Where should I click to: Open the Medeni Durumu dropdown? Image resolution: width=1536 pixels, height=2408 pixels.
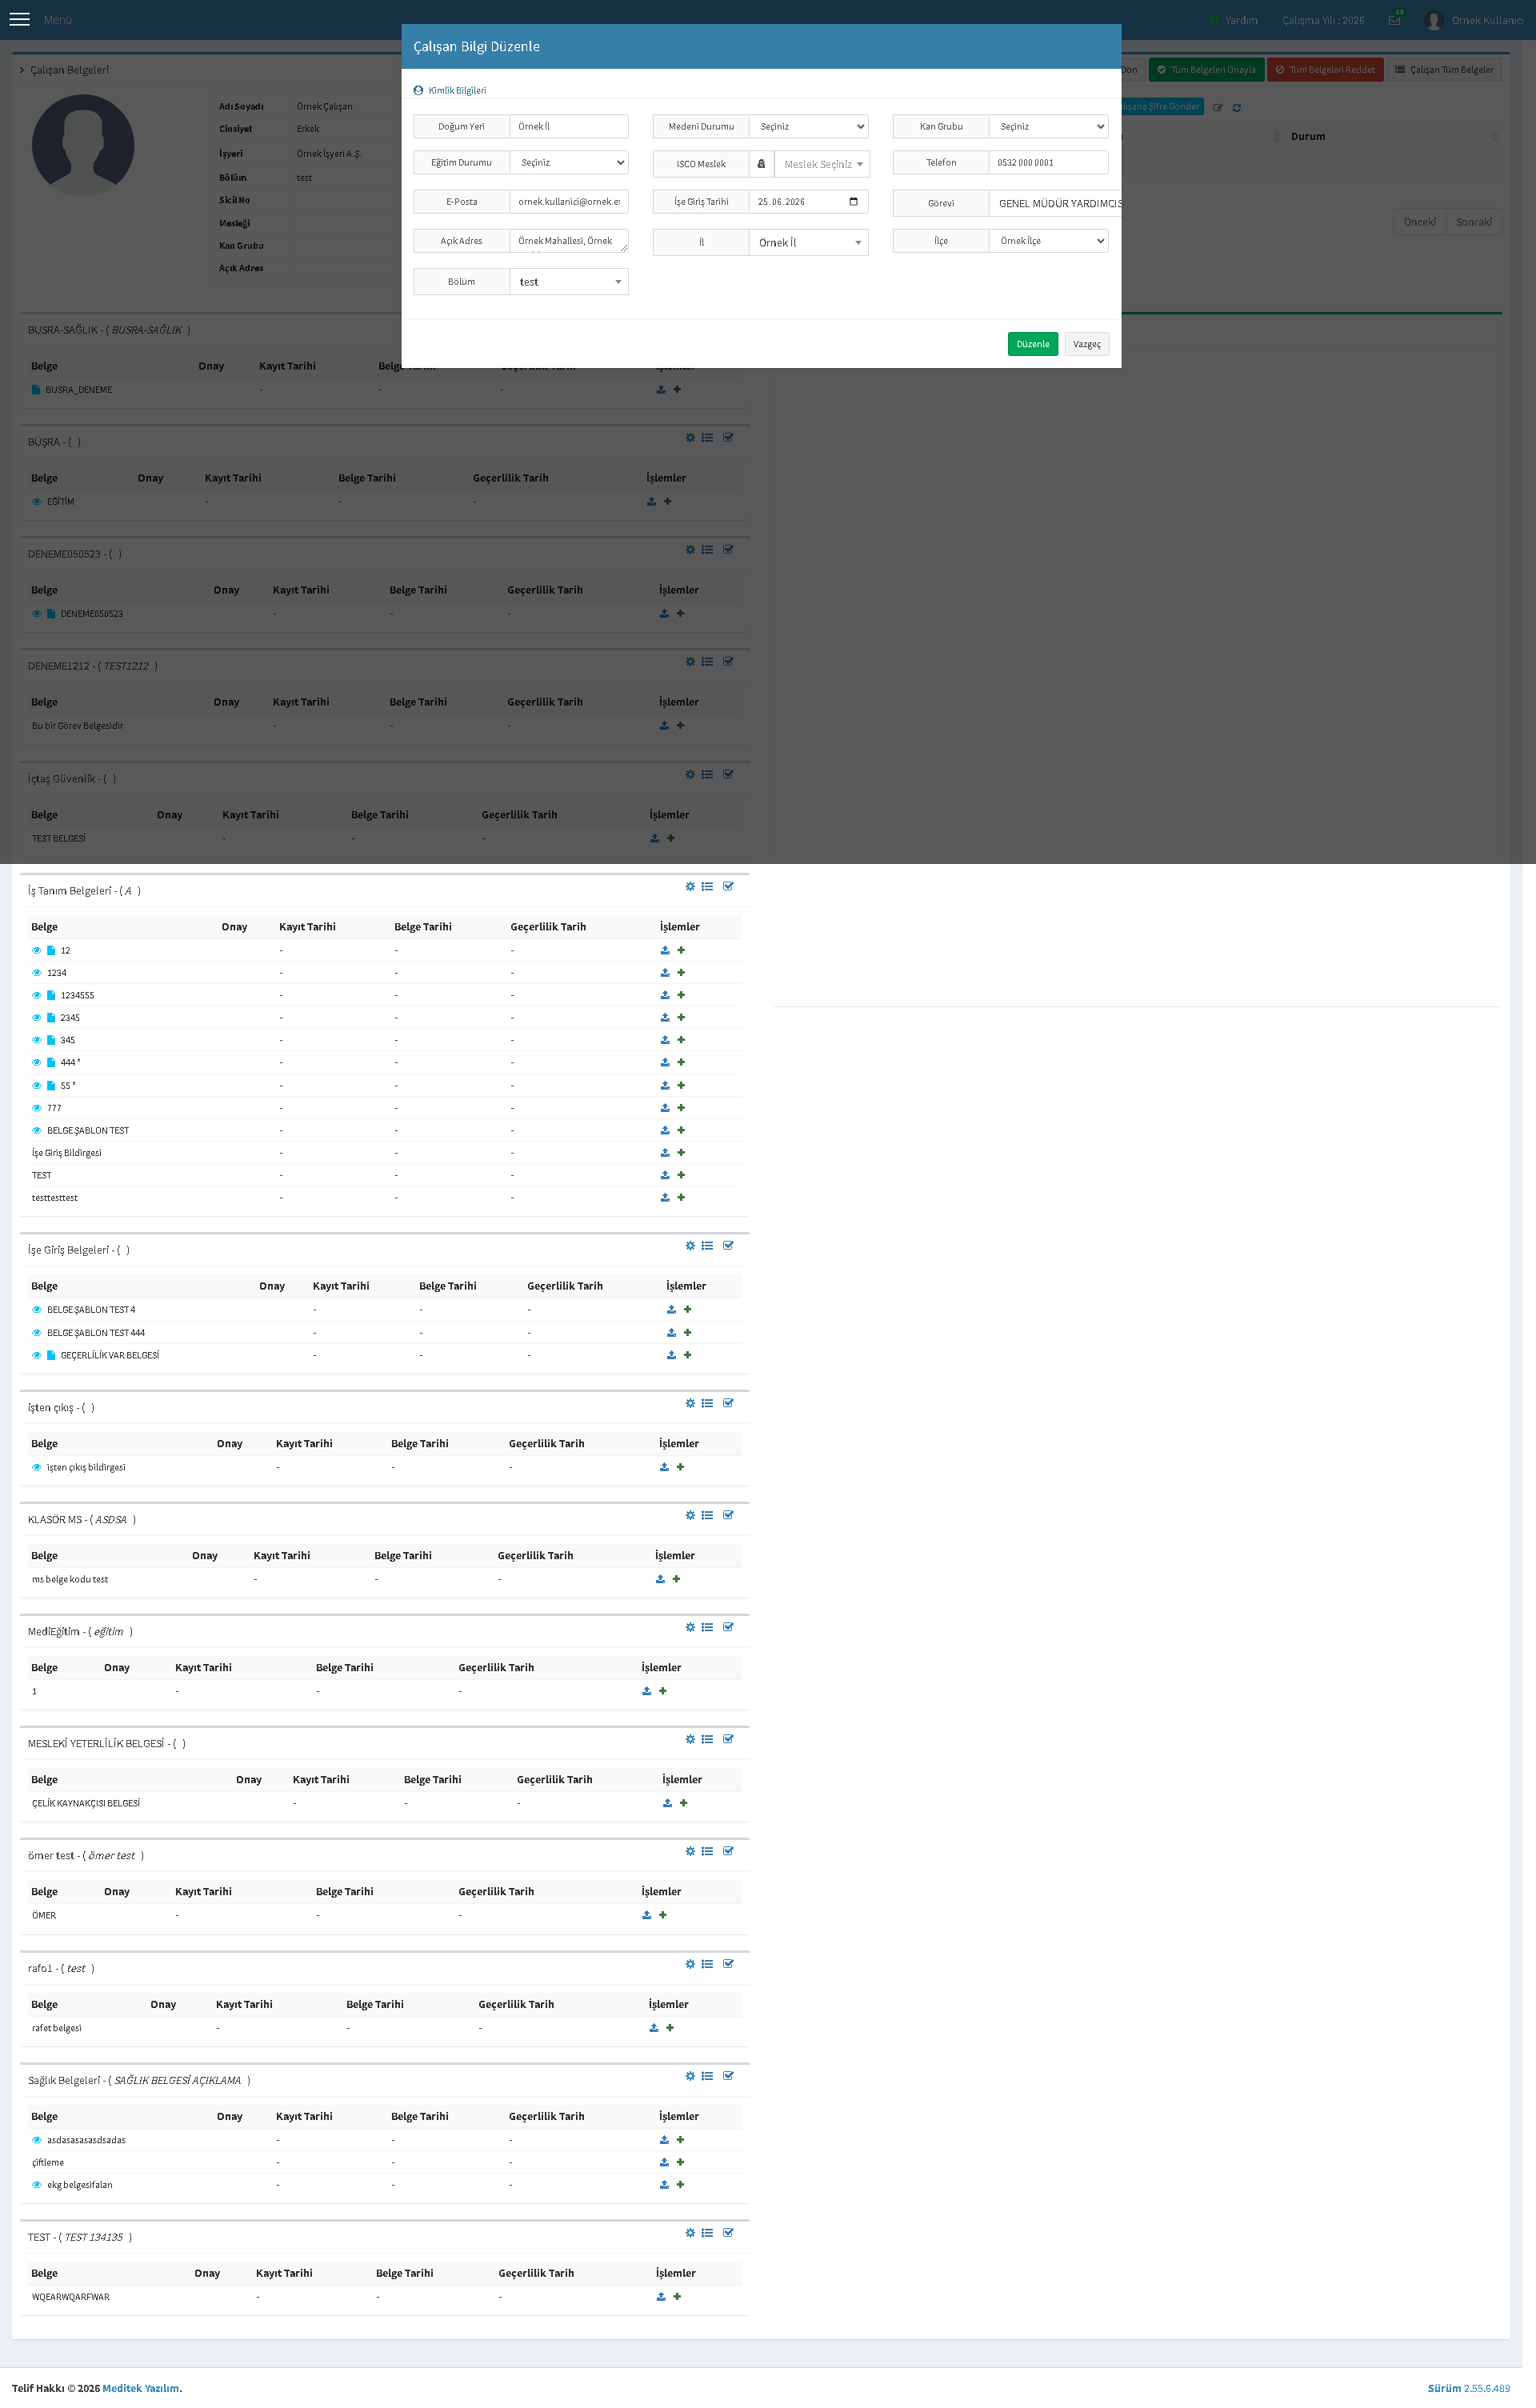(x=808, y=127)
